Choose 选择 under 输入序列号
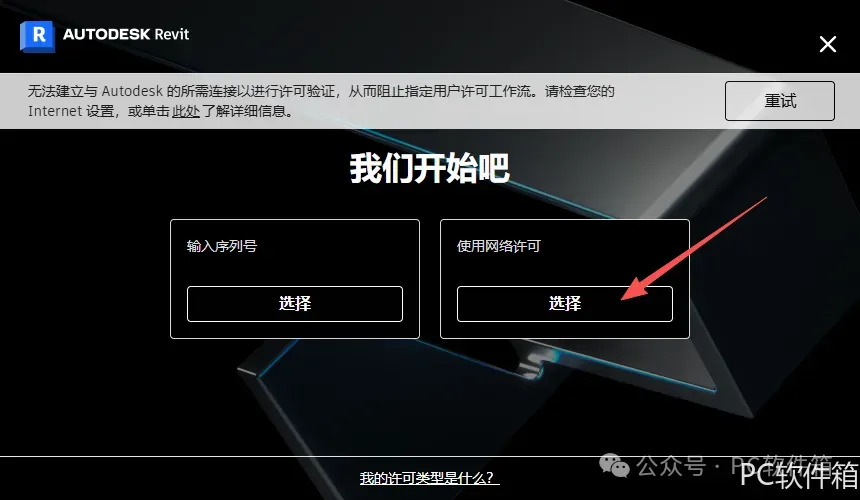Screen dimensions: 860x500 (x=295, y=304)
